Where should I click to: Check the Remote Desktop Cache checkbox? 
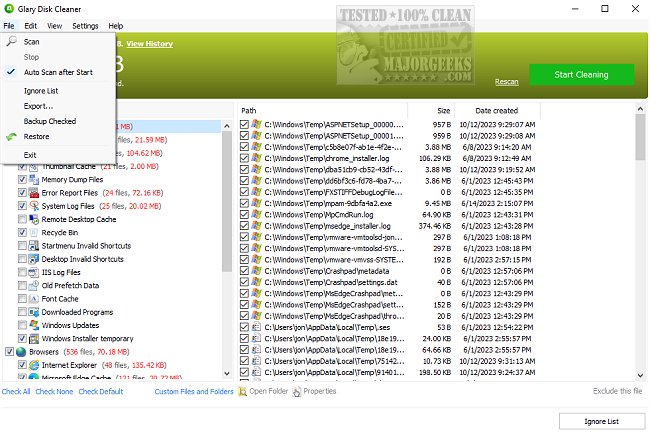tap(22, 219)
